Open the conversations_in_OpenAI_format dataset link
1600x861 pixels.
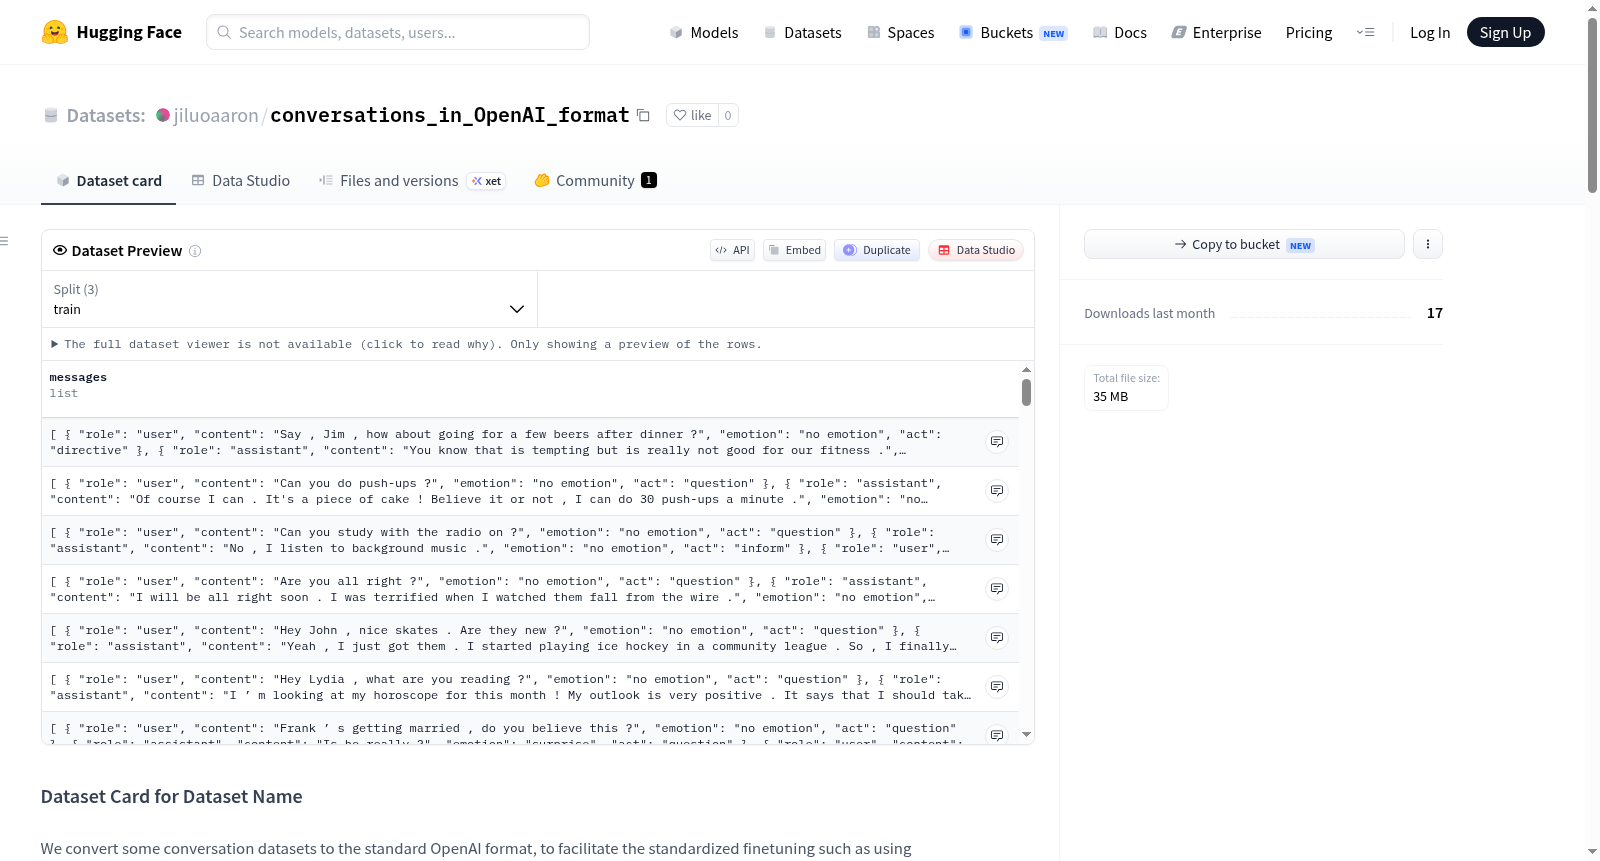tap(450, 115)
